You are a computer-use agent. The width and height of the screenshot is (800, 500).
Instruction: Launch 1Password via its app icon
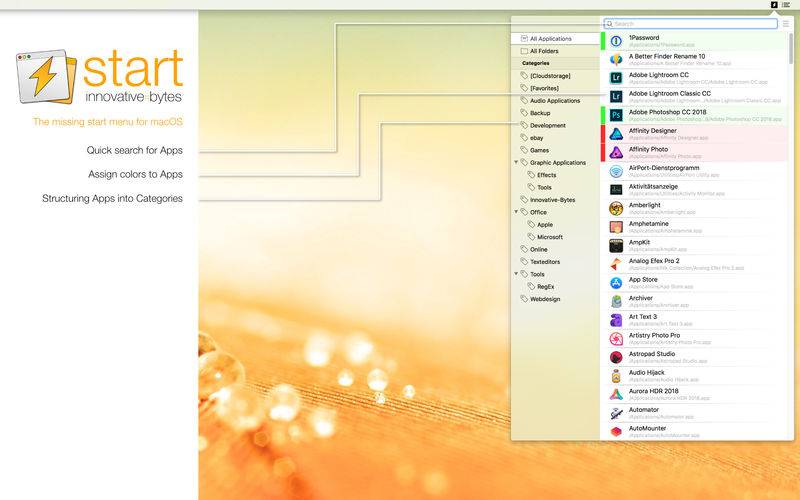point(616,41)
